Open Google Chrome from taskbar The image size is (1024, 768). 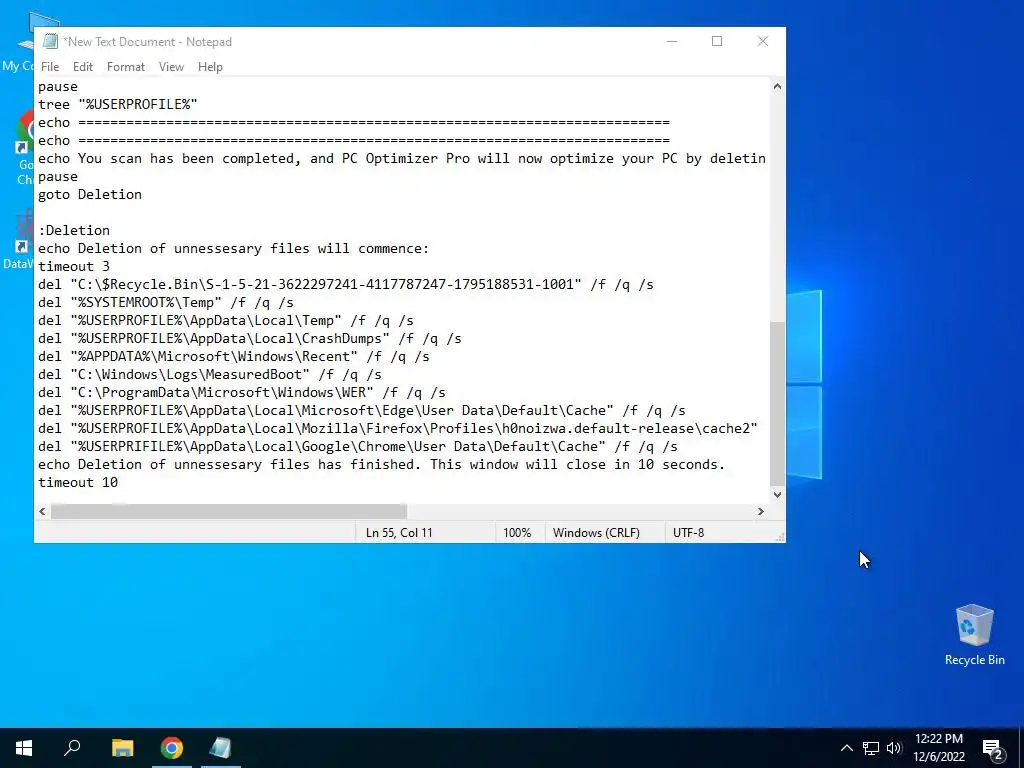click(172, 748)
